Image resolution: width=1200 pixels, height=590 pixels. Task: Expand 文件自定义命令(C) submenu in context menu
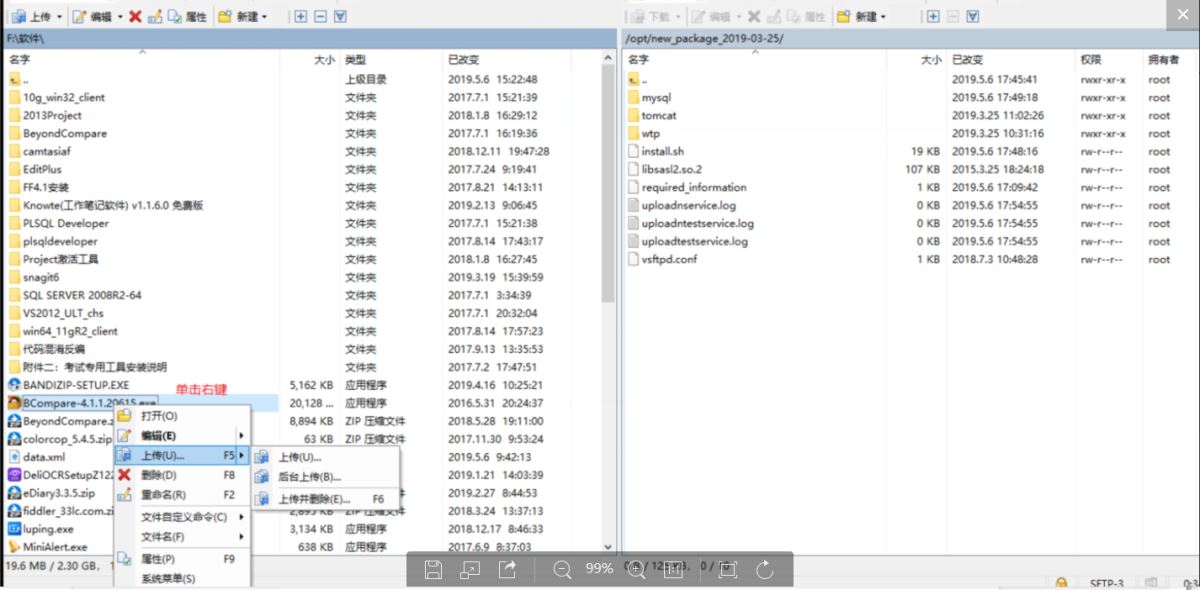pyautogui.click(x=185, y=517)
